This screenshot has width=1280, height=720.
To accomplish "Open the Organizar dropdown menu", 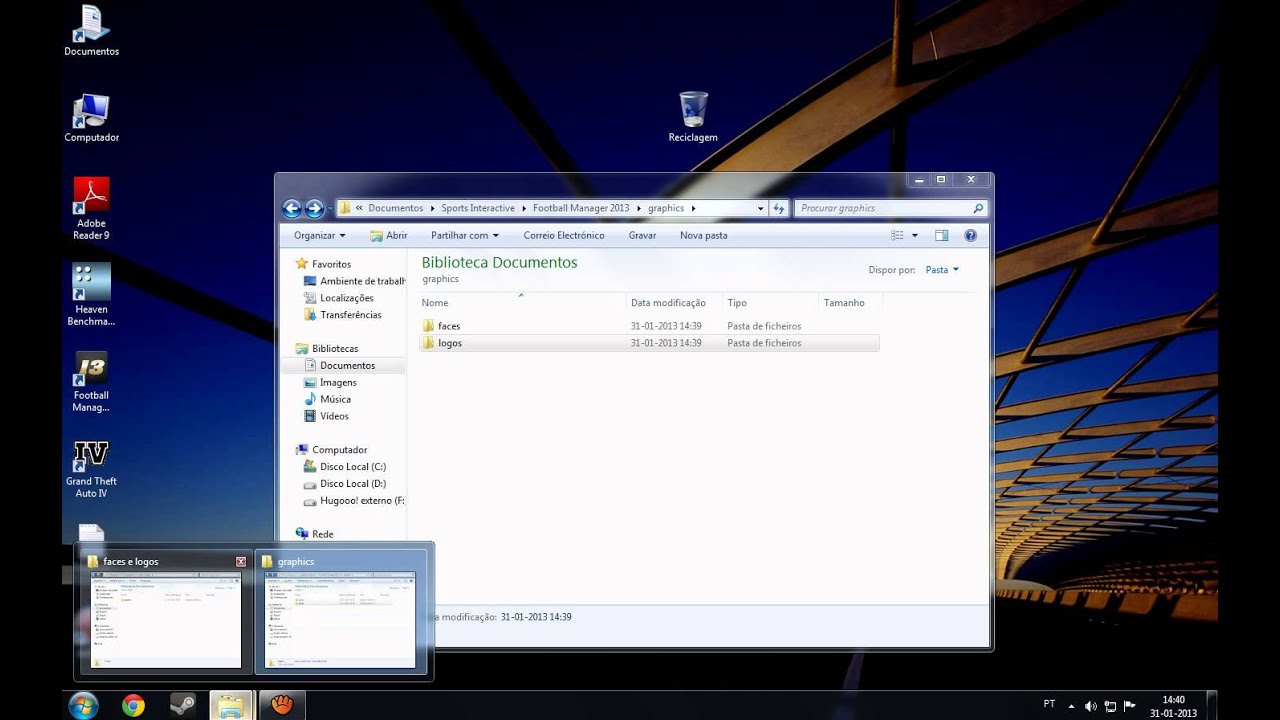I will click(319, 236).
